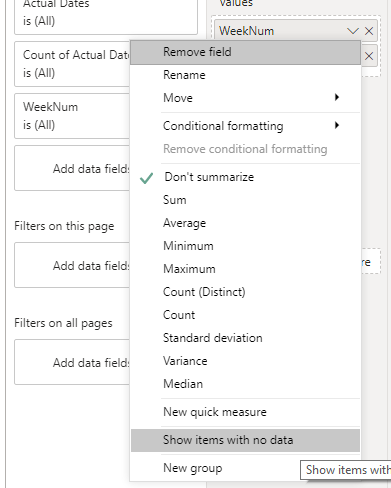391x488 pixels.
Task: Open Conditional formatting submenu
Action: [x=245, y=126]
